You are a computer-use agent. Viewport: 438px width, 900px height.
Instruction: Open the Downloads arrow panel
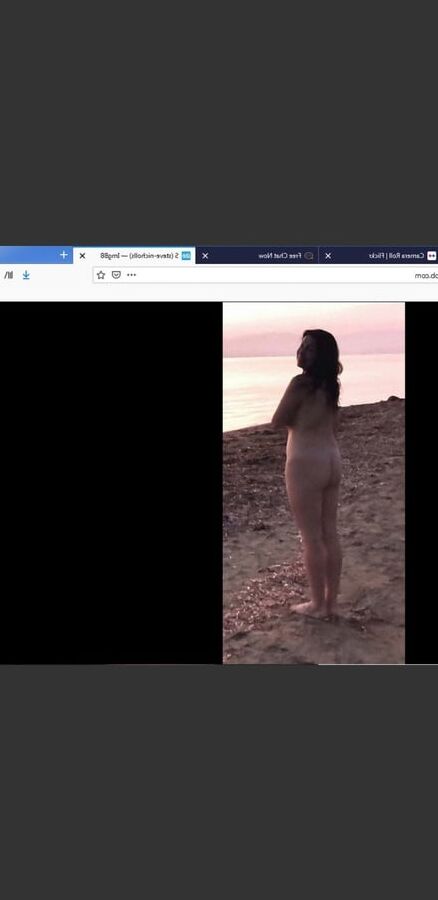coord(26,275)
